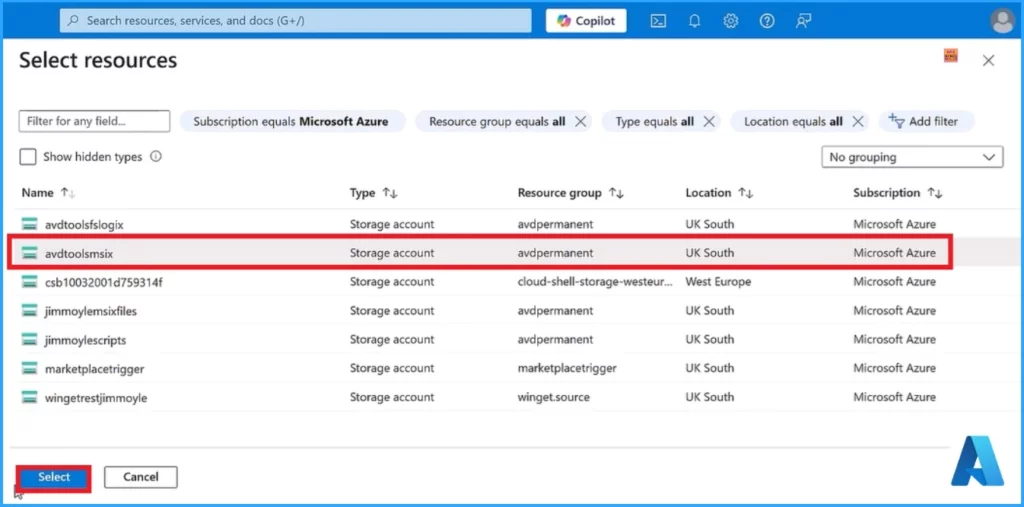Click winget.source resource group cell

553,397
